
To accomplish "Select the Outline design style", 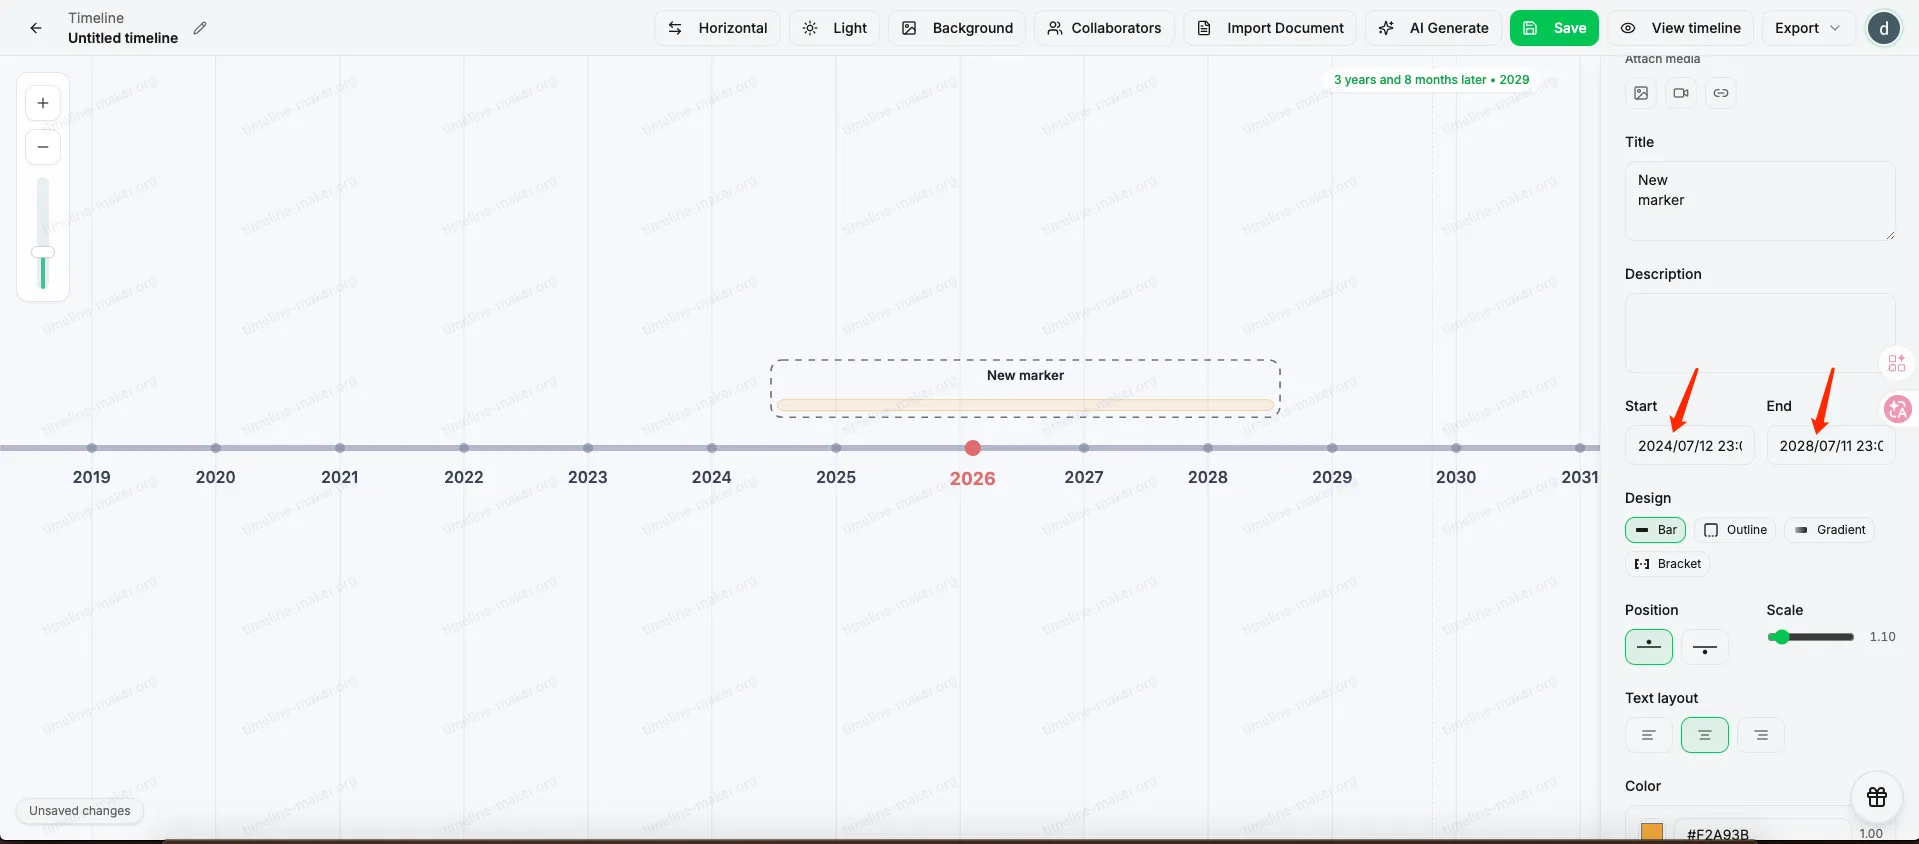I will (1735, 530).
